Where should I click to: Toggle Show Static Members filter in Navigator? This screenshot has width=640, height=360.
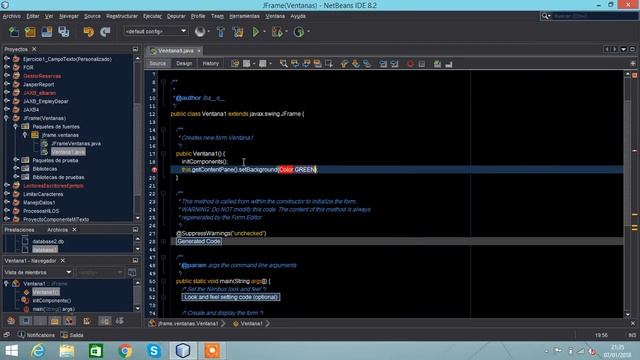tap(40, 321)
